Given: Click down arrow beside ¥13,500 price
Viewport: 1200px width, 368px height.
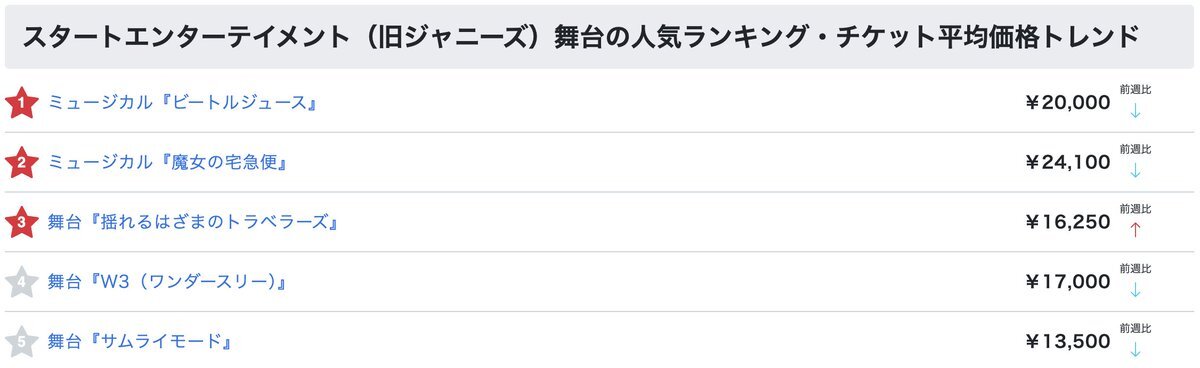Looking at the screenshot, I should 1135,350.
